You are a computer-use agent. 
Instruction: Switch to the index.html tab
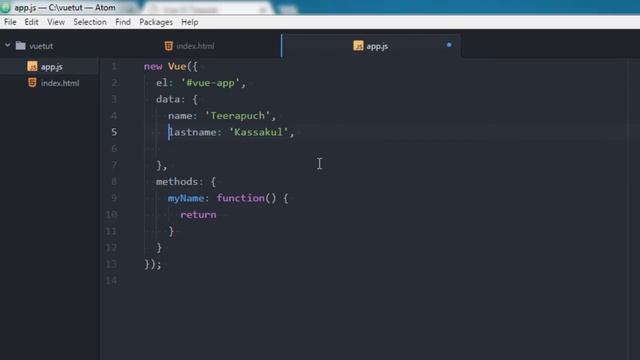click(x=190, y=46)
